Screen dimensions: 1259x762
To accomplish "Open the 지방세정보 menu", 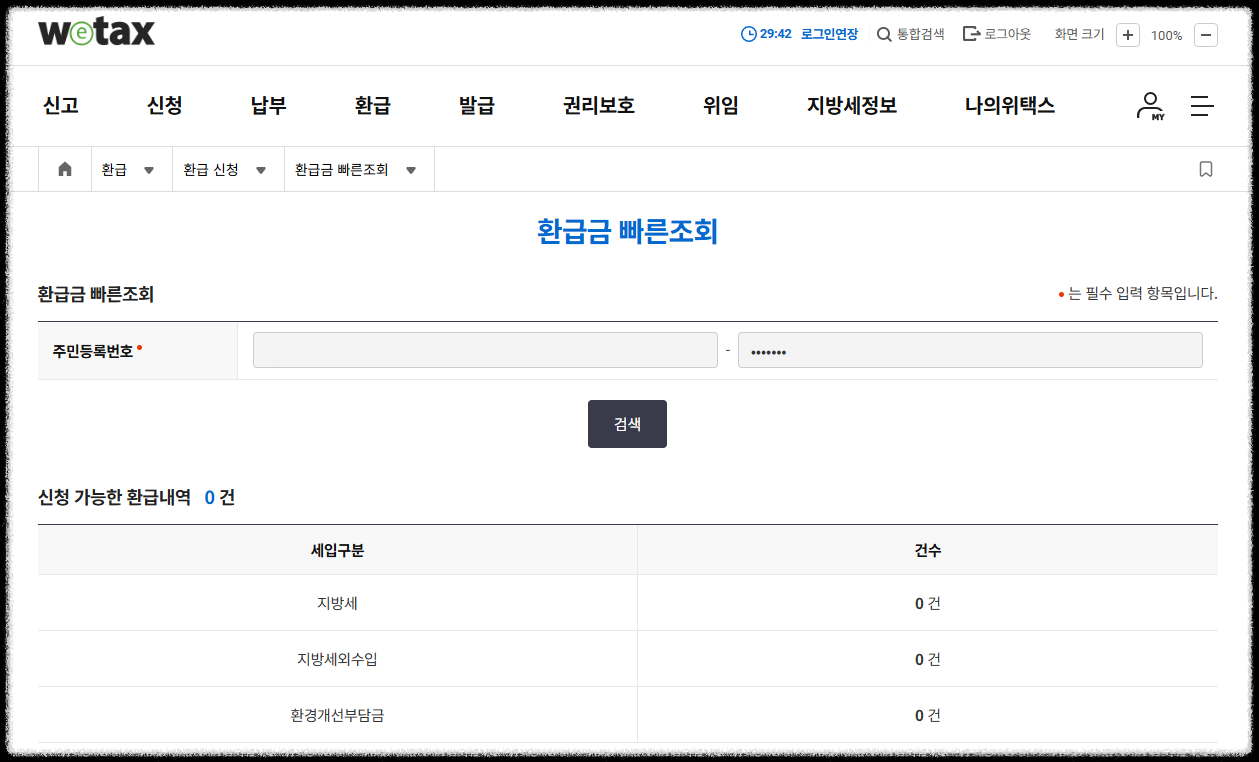I will pyautogui.click(x=852, y=106).
